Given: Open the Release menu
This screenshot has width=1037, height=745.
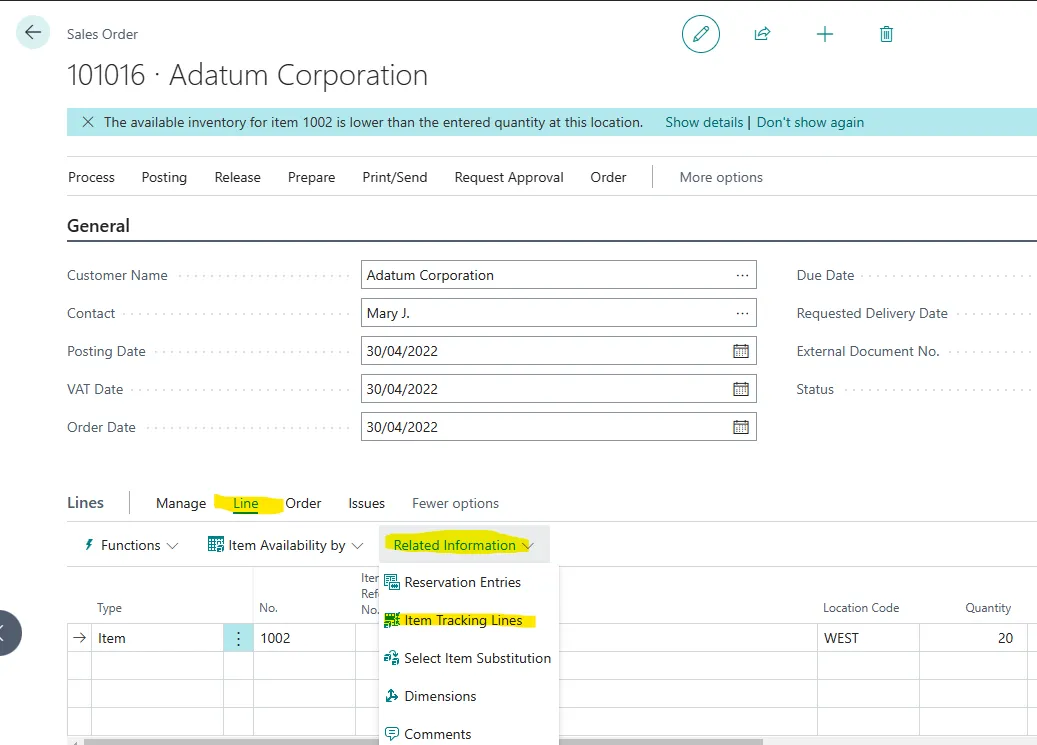Looking at the screenshot, I should [237, 177].
